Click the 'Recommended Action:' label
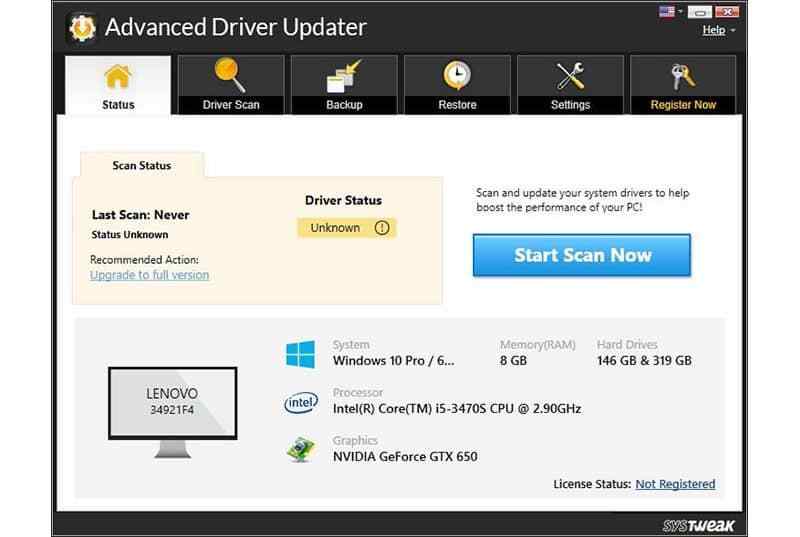Screen dimensions: 800x537 click(144, 260)
